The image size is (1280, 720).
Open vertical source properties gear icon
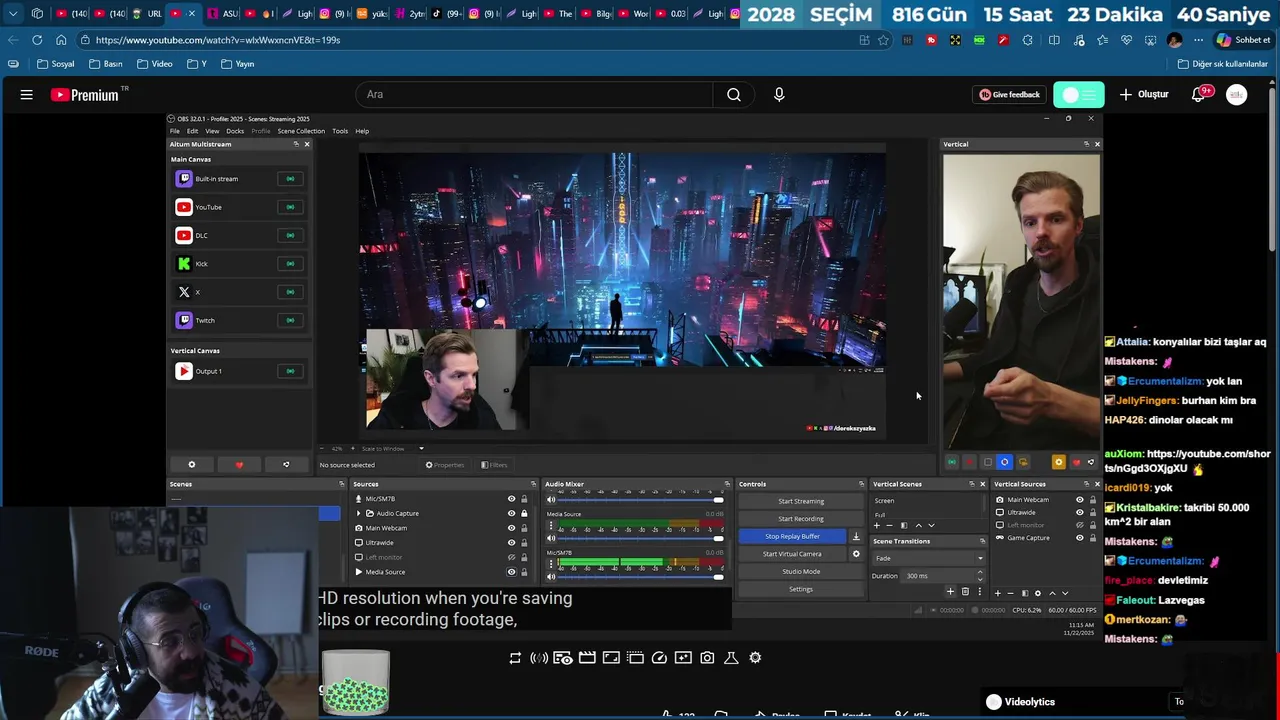(1037, 593)
